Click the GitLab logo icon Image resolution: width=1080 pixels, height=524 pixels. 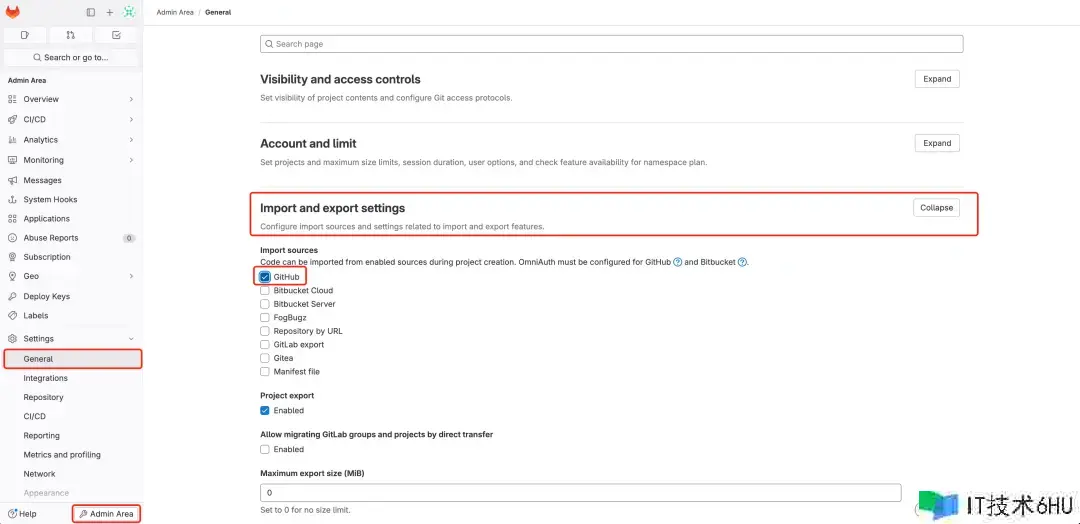(x=13, y=12)
